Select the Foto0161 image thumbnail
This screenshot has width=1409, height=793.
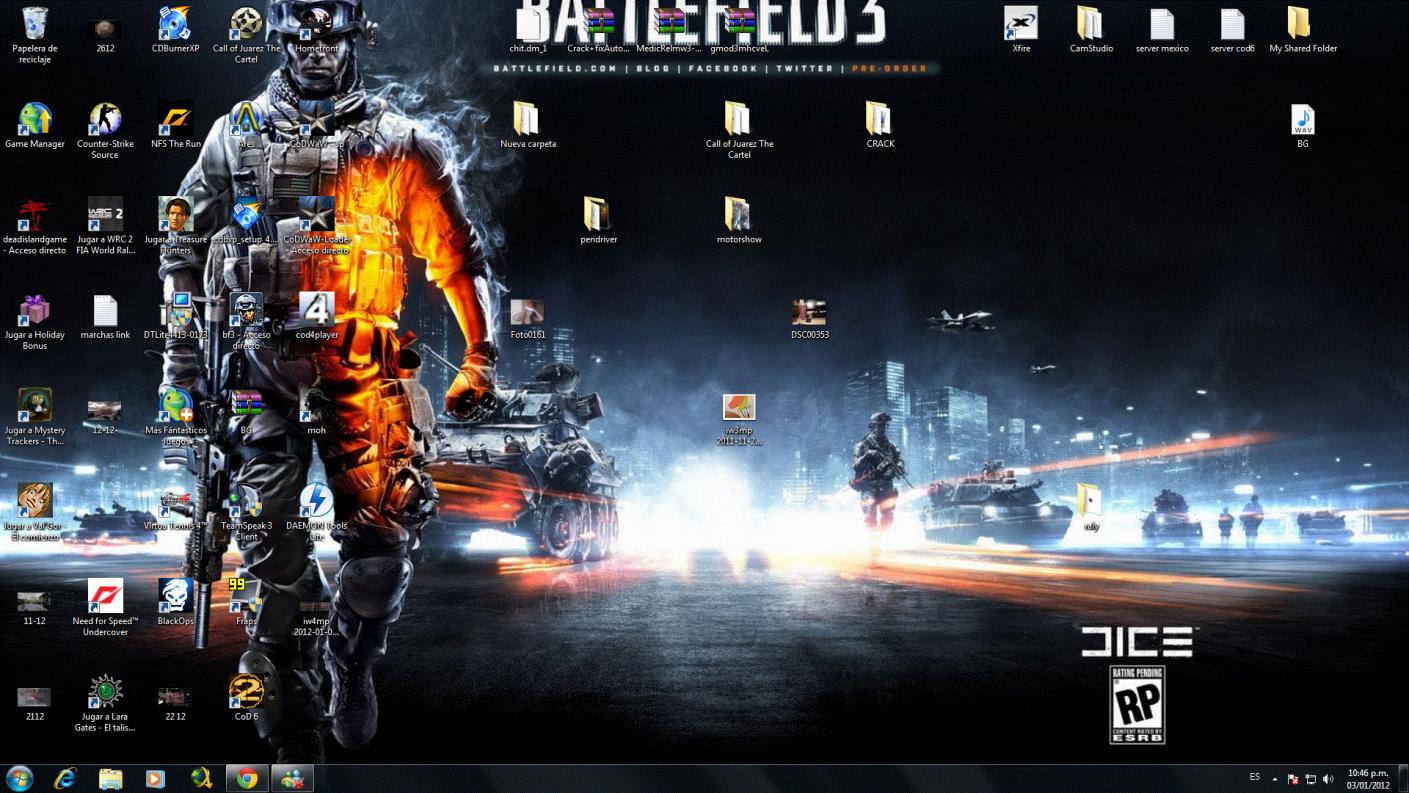528,312
